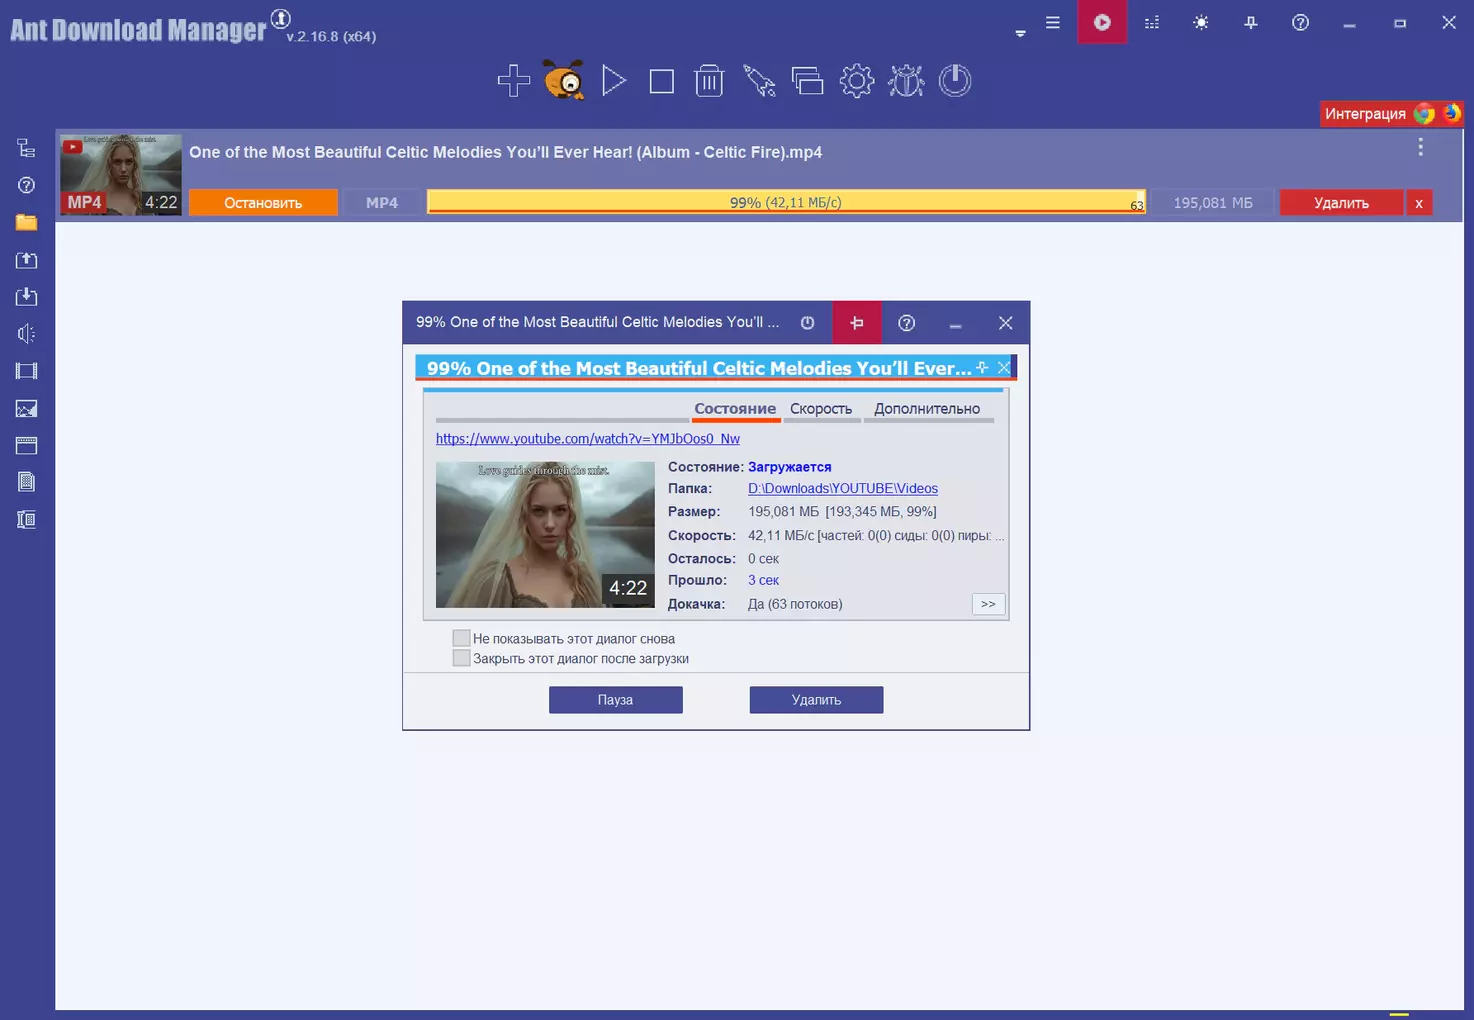Click the 195,081 МБ size in the download row
1474x1020 pixels.
[x=1213, y=203]
